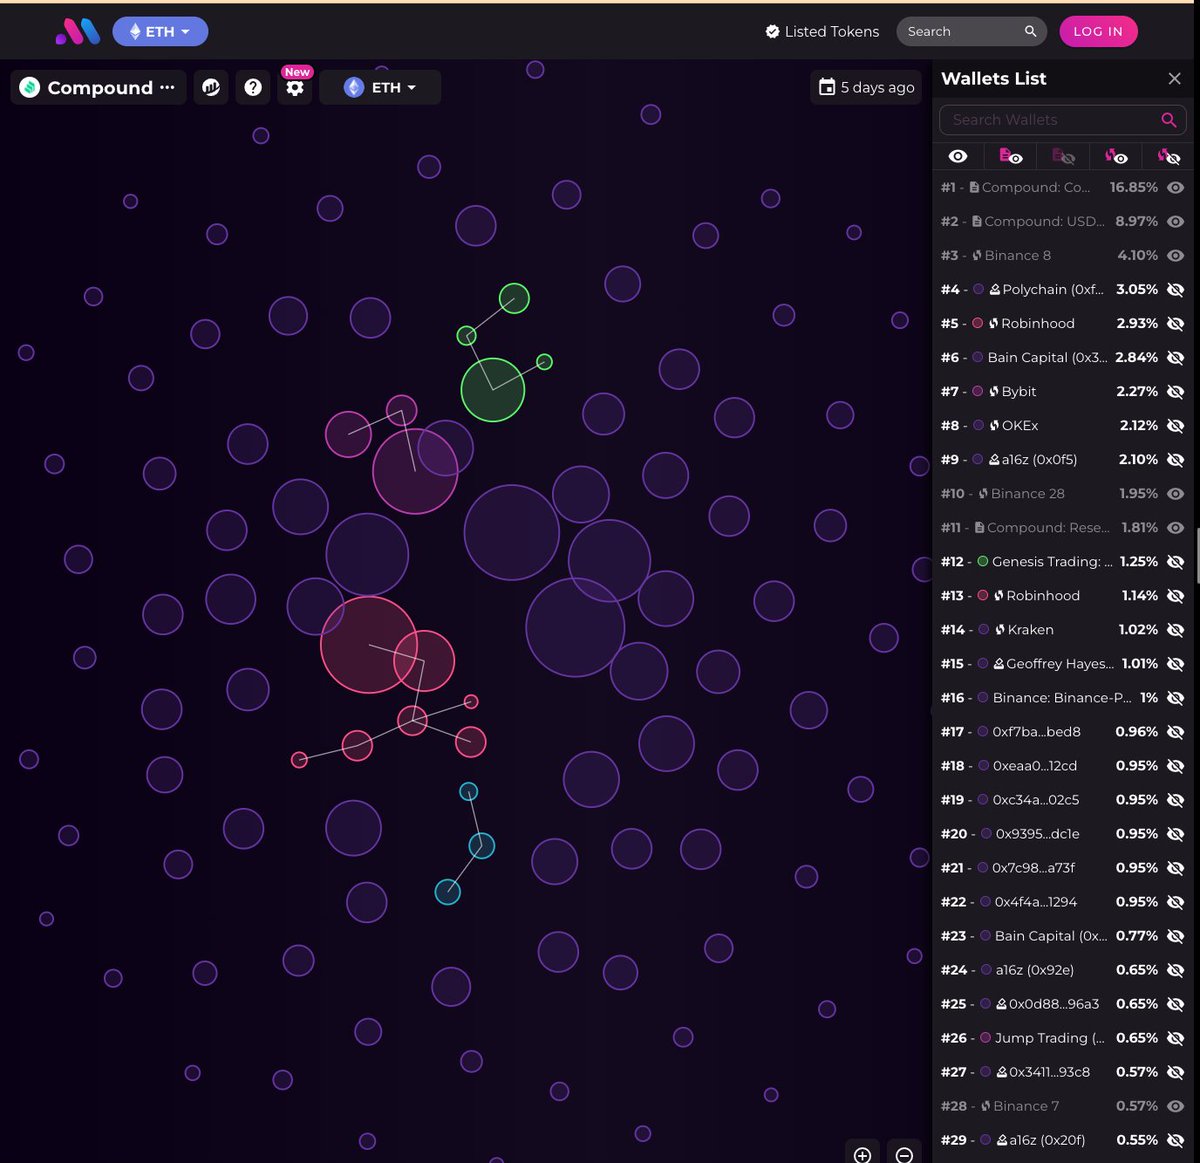The height and width of the screenshot is (1163, 1200).
Task: Click the verified badge next to Listed Tokens
Action: coord(772,32)
